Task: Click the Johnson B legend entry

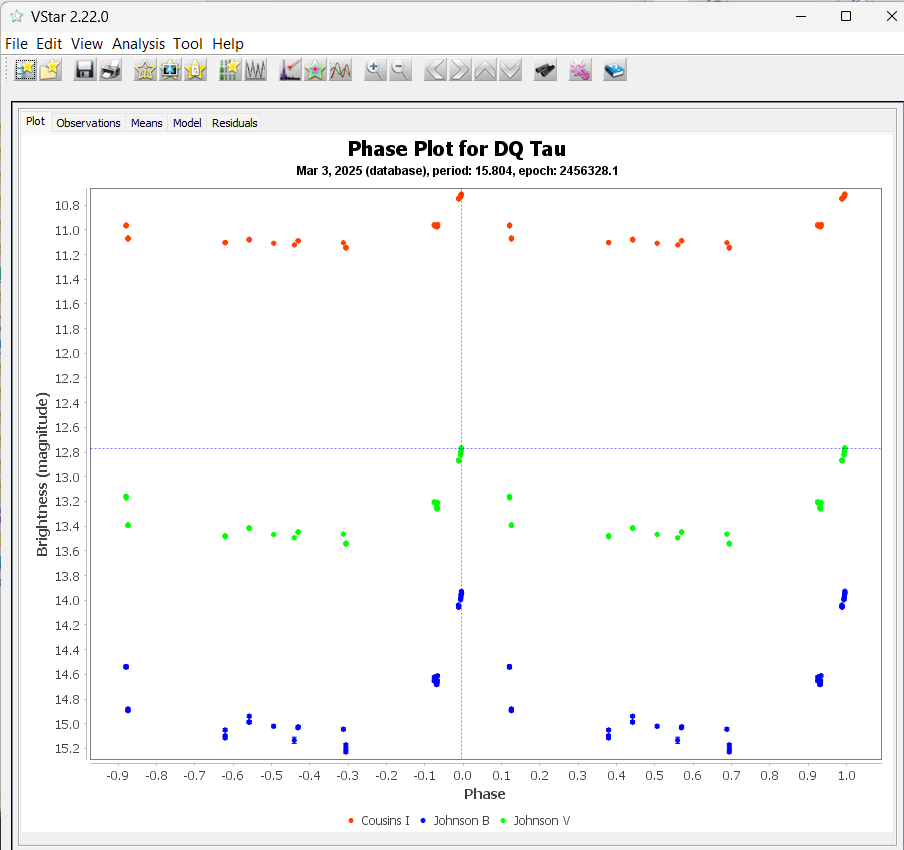Action: 455,821
